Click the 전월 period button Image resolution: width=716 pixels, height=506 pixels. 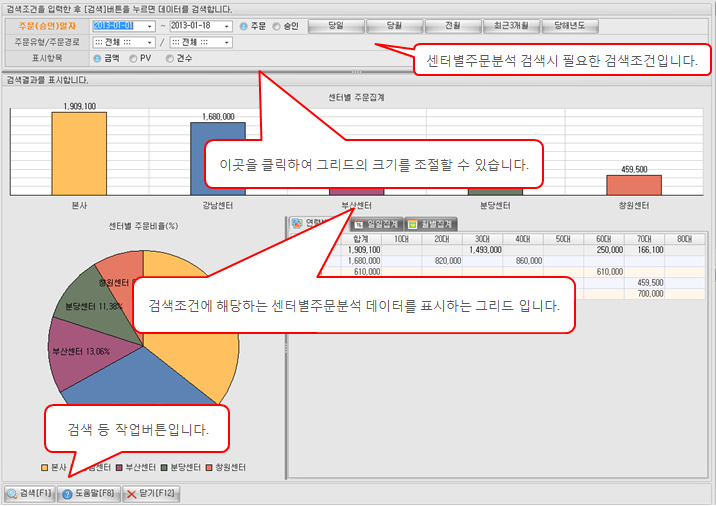[453, 26]
